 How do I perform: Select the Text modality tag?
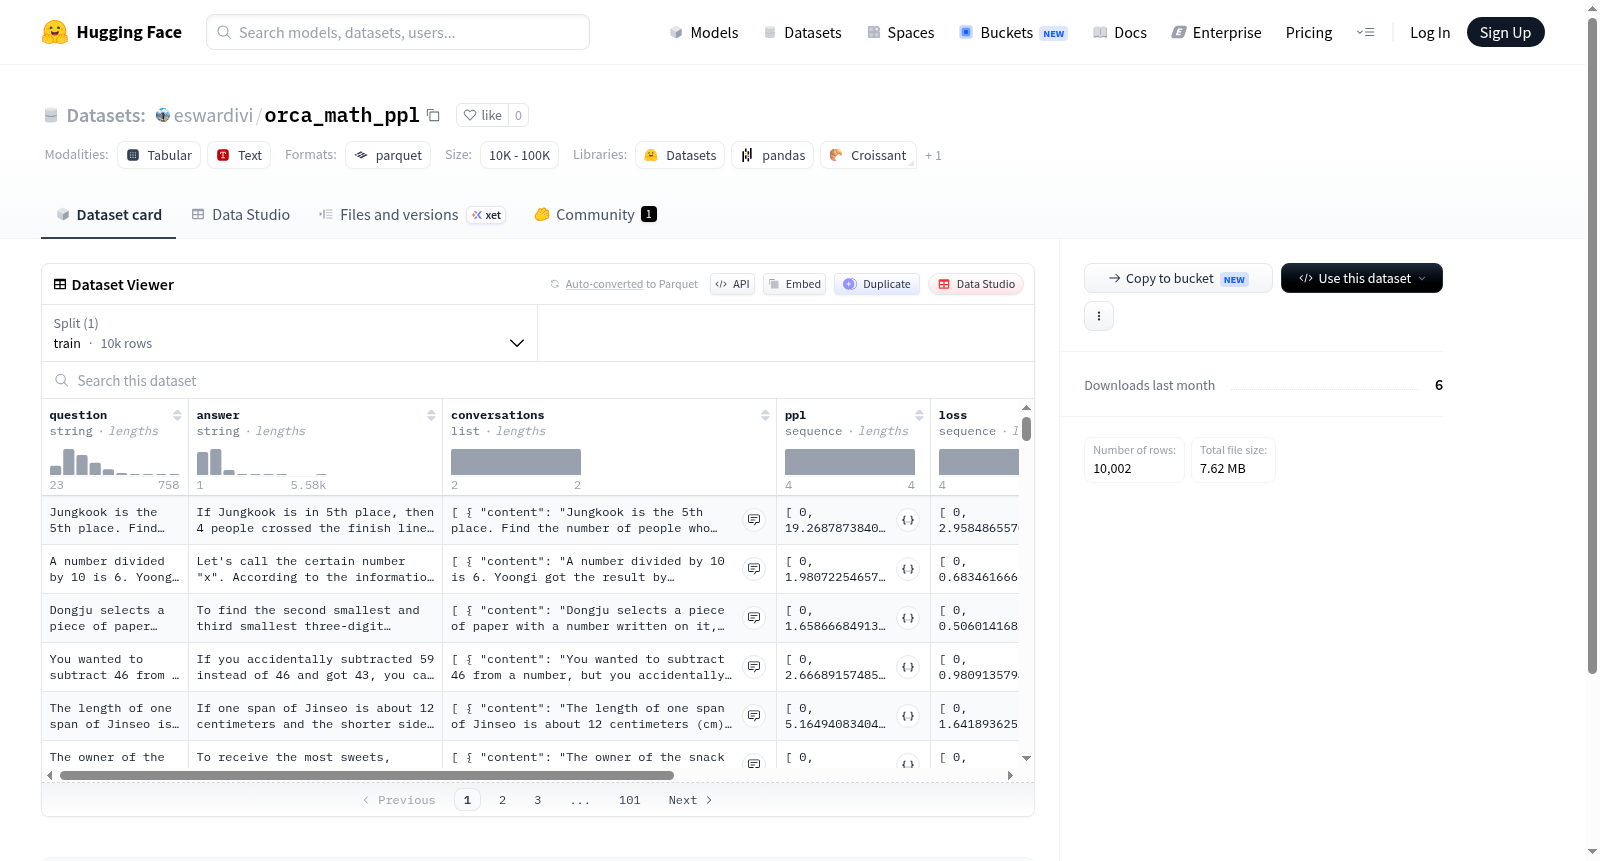[x=239, y=155]
